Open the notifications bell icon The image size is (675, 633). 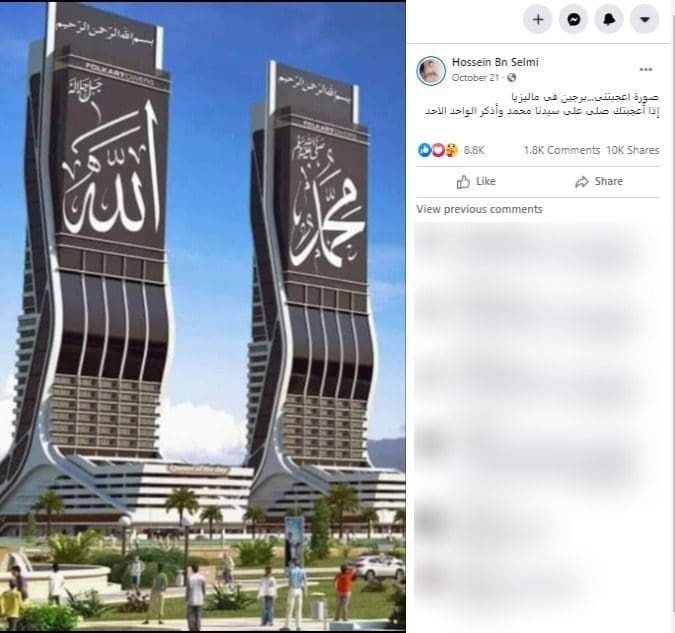click(x=609, y=19)
